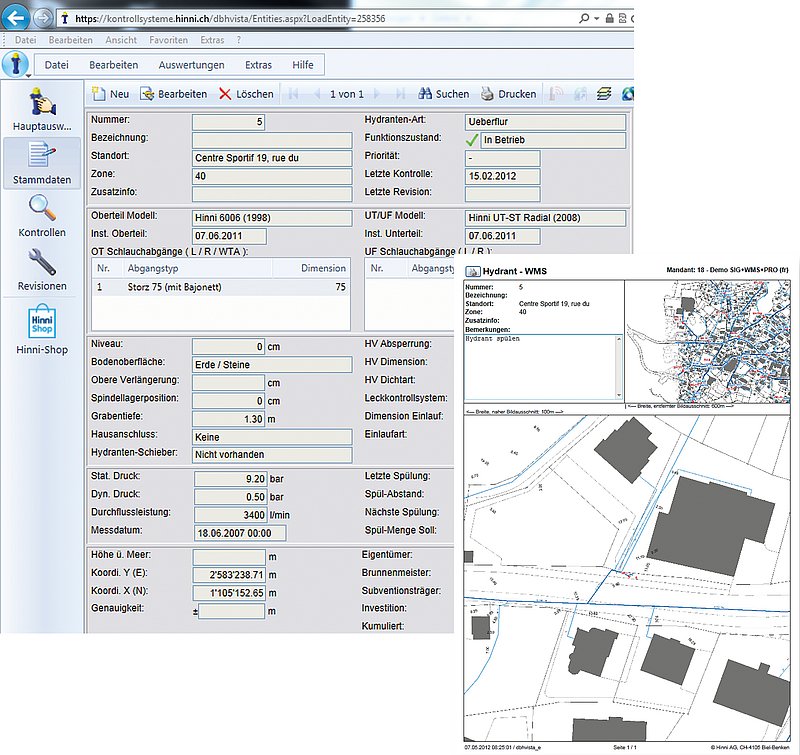Click the green check beside In Betrieb
Image resolution: width=800 pixels, height=755 pixels.
[472, 140]
